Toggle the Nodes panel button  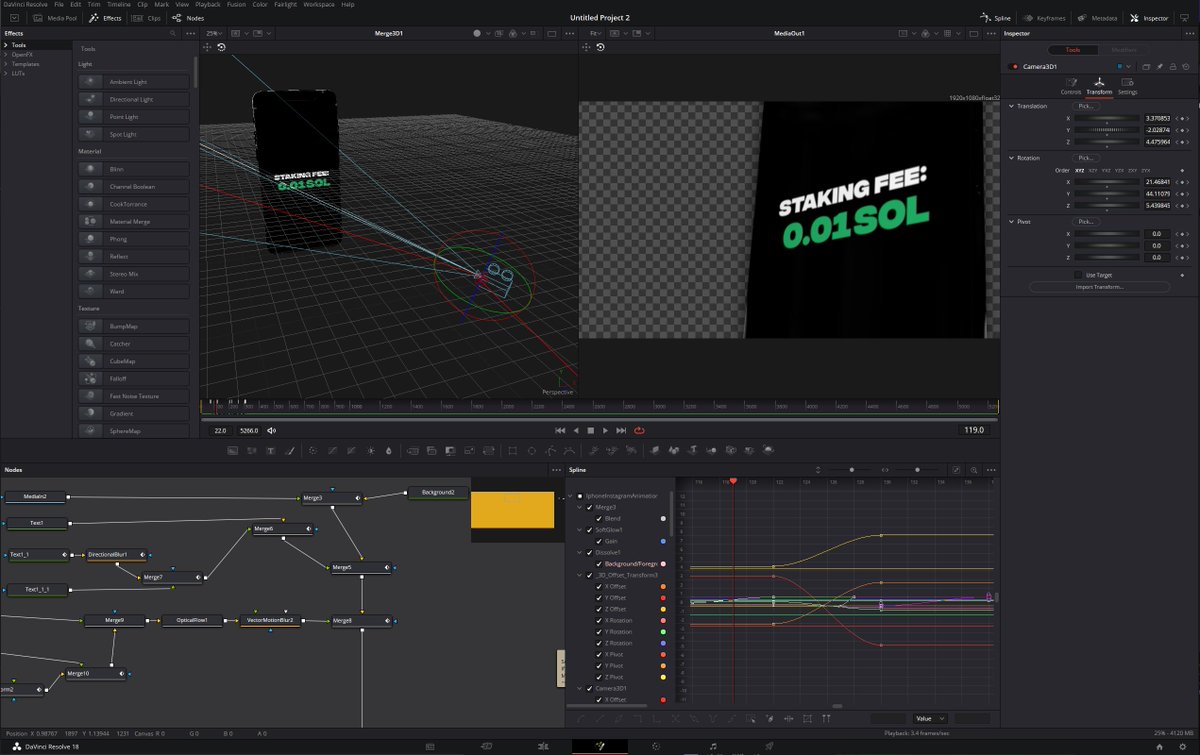point(188,18)
